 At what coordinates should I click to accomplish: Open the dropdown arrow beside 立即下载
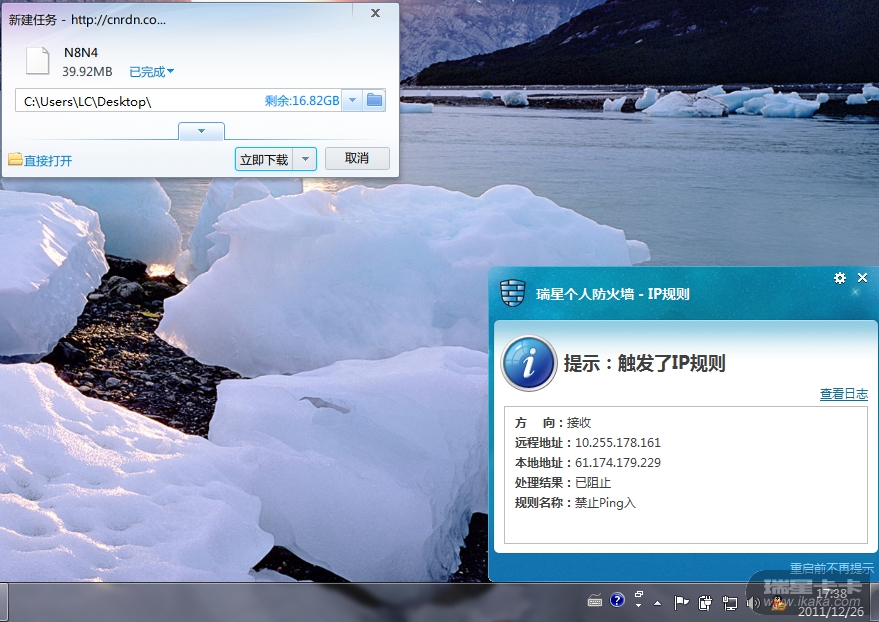pyautogui.click(x=305, y=160)
